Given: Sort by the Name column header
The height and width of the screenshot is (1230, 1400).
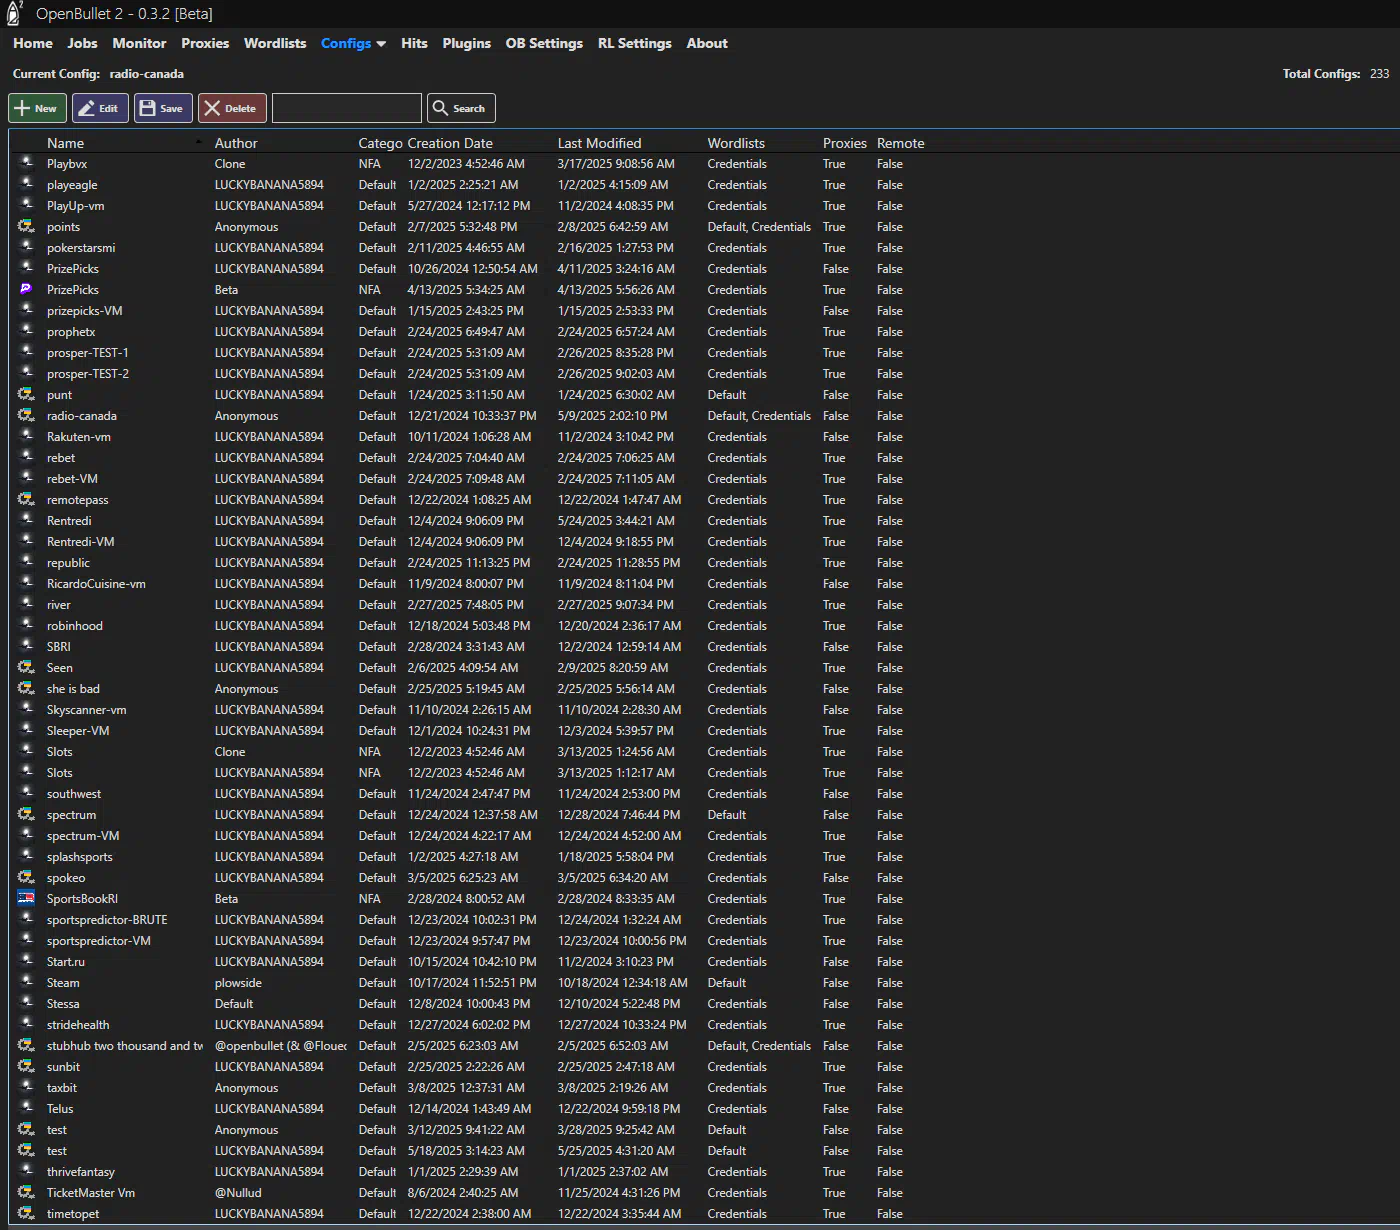Looking at the screenshot, I should [65, 143].
